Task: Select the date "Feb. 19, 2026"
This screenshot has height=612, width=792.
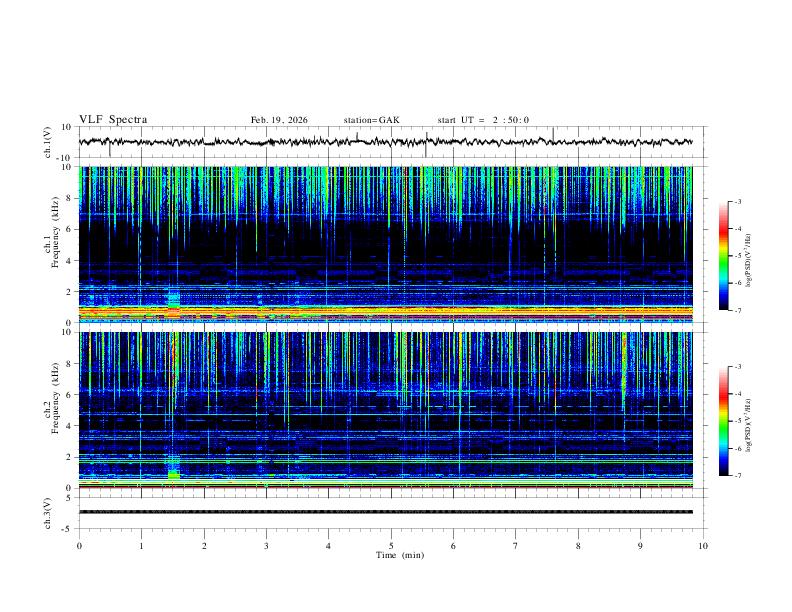Action: click(279, 120)
